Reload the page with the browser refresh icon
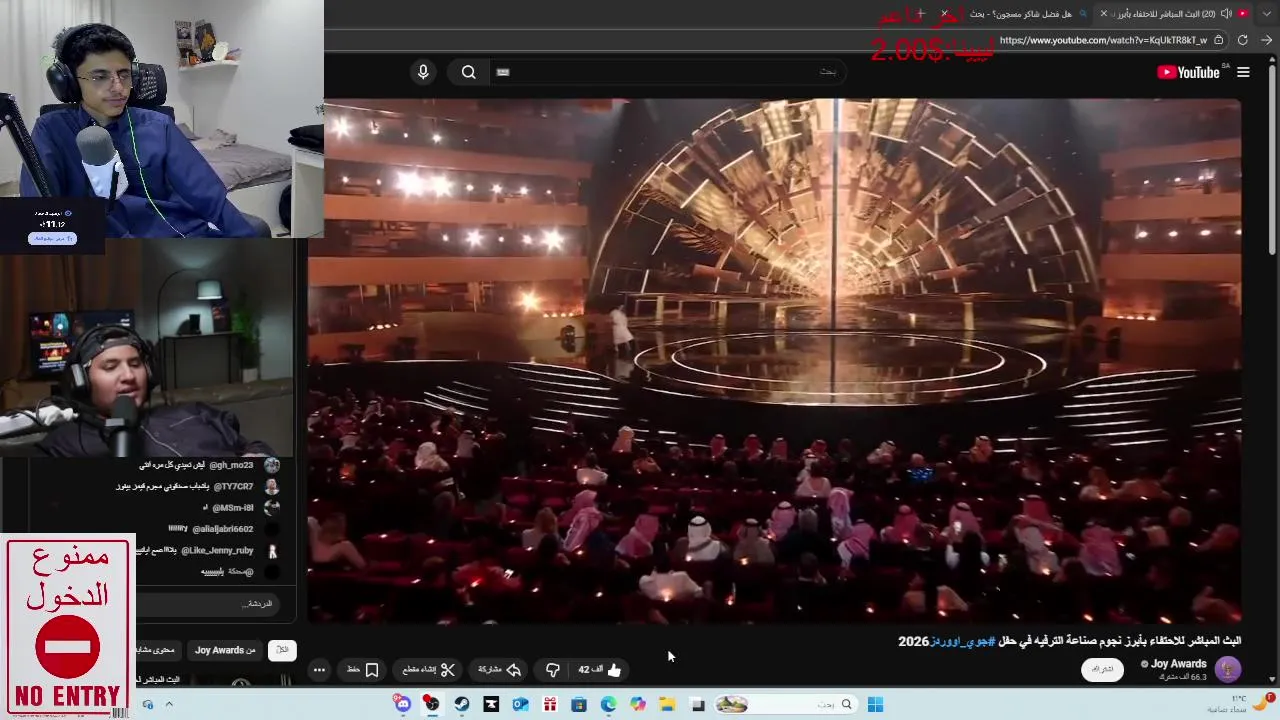Viewport: 1280px width, 720px height. (1242, 40)
